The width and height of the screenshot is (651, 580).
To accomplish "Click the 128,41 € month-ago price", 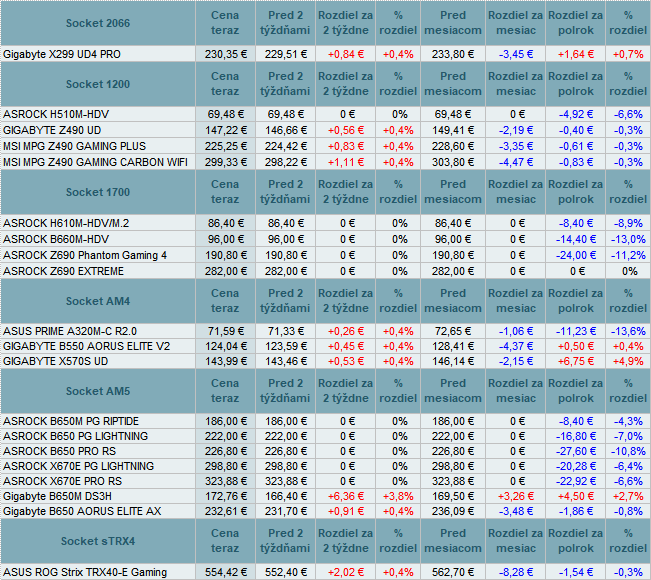I will tap(453, 346).
